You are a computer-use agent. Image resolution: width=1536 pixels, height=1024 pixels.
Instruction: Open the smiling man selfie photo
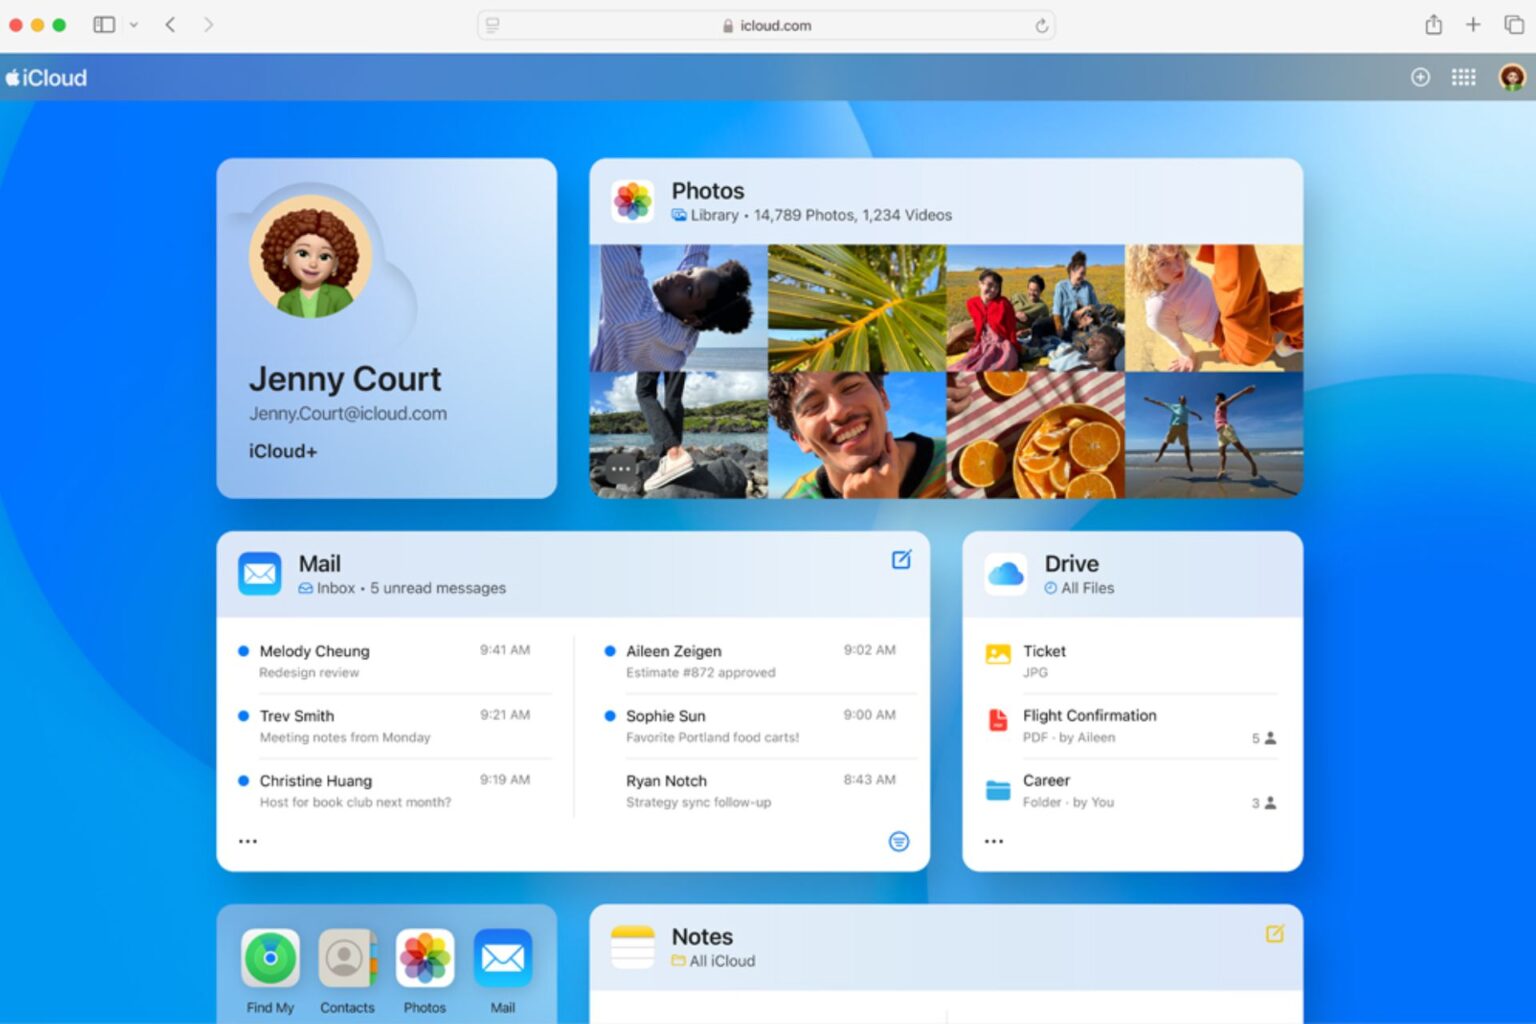point(856,435)
